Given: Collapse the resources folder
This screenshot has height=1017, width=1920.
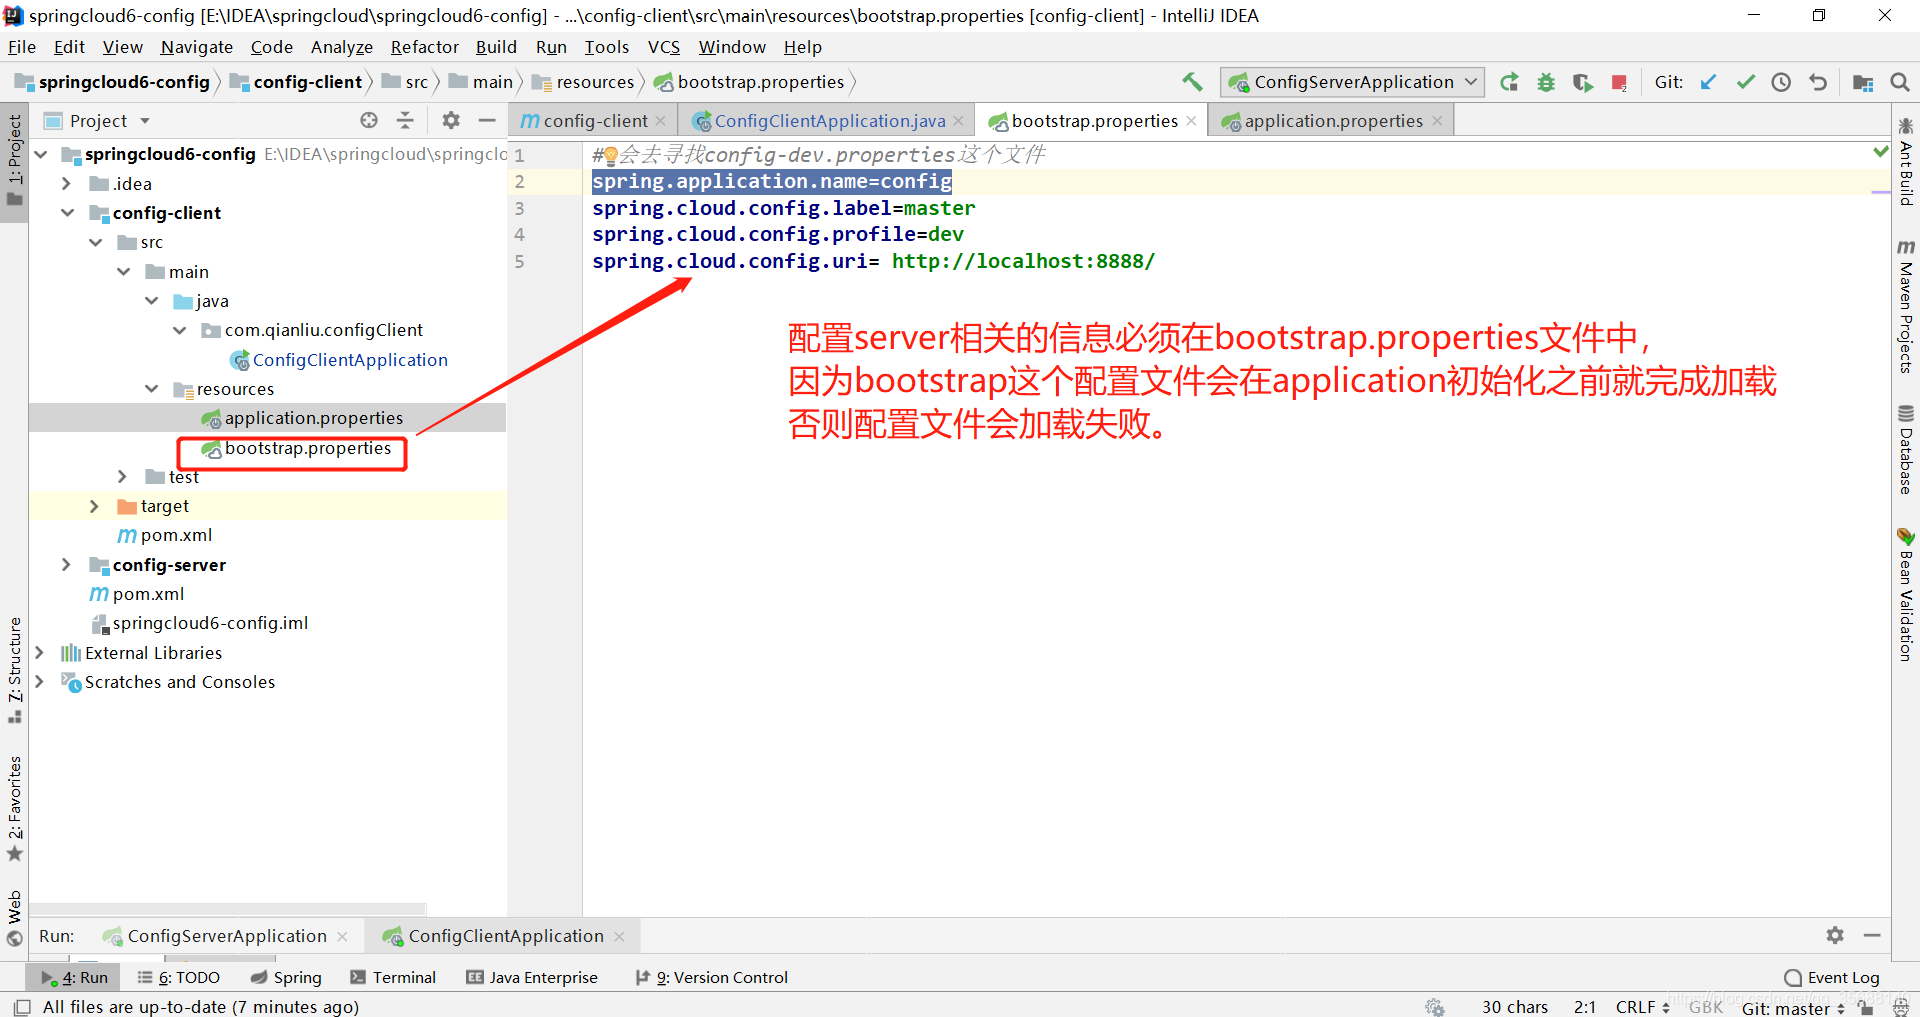Looking at the screenshot, I should click(x=151, y=389).
